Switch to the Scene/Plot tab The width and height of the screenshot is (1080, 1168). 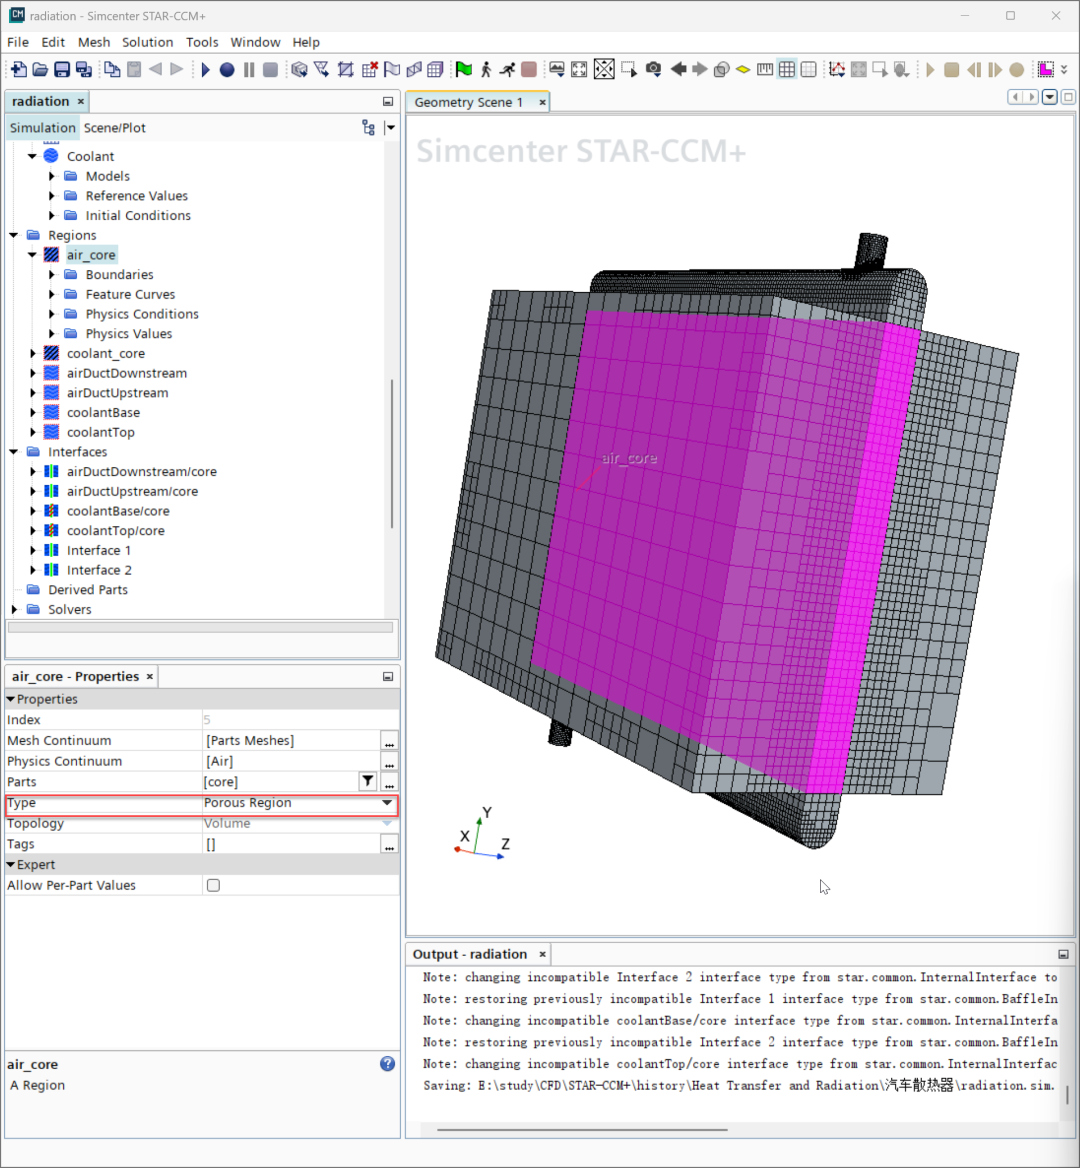[115, 127]
